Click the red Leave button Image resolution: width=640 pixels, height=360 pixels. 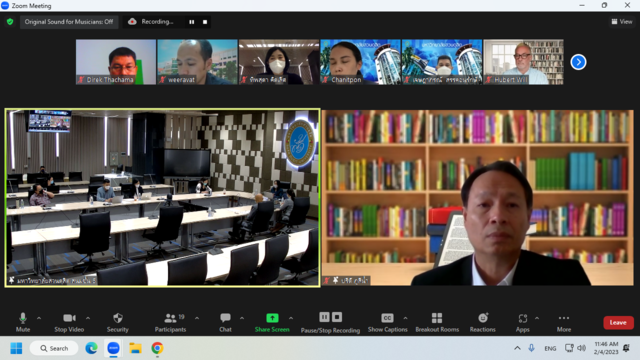pyautogui.click(x=618, y=322)
